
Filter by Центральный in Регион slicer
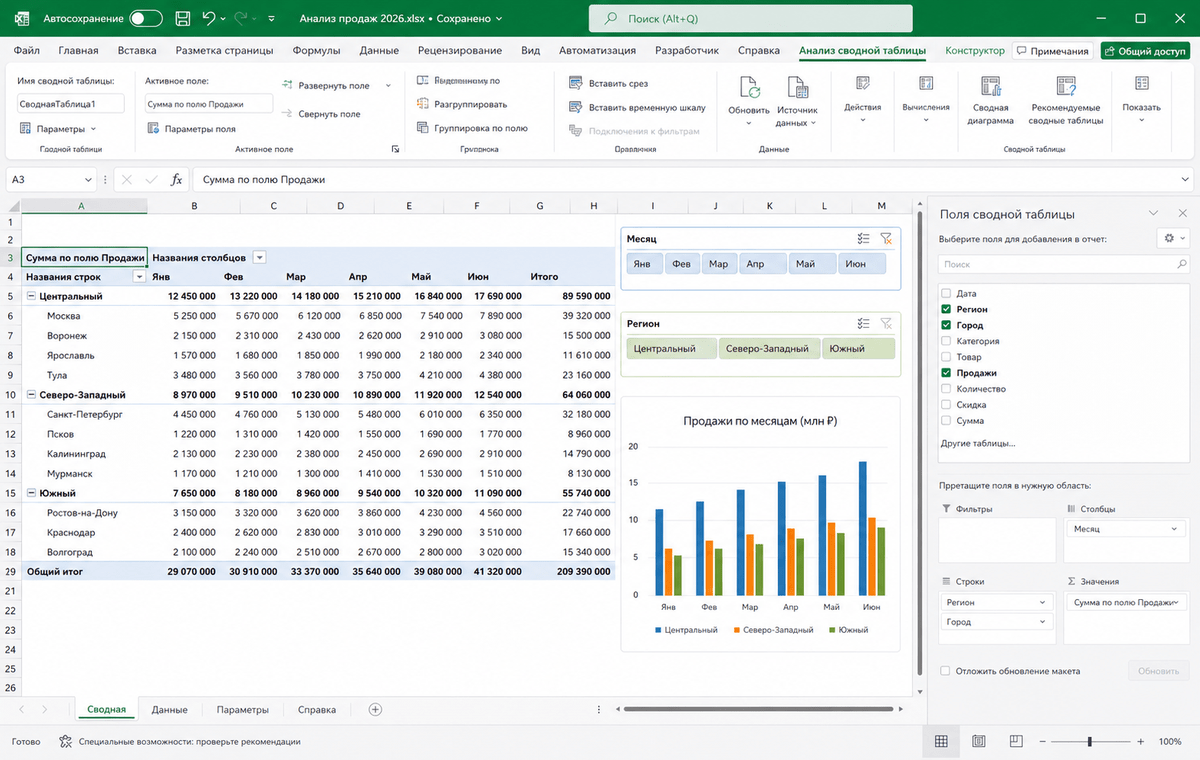click(671, 349)
